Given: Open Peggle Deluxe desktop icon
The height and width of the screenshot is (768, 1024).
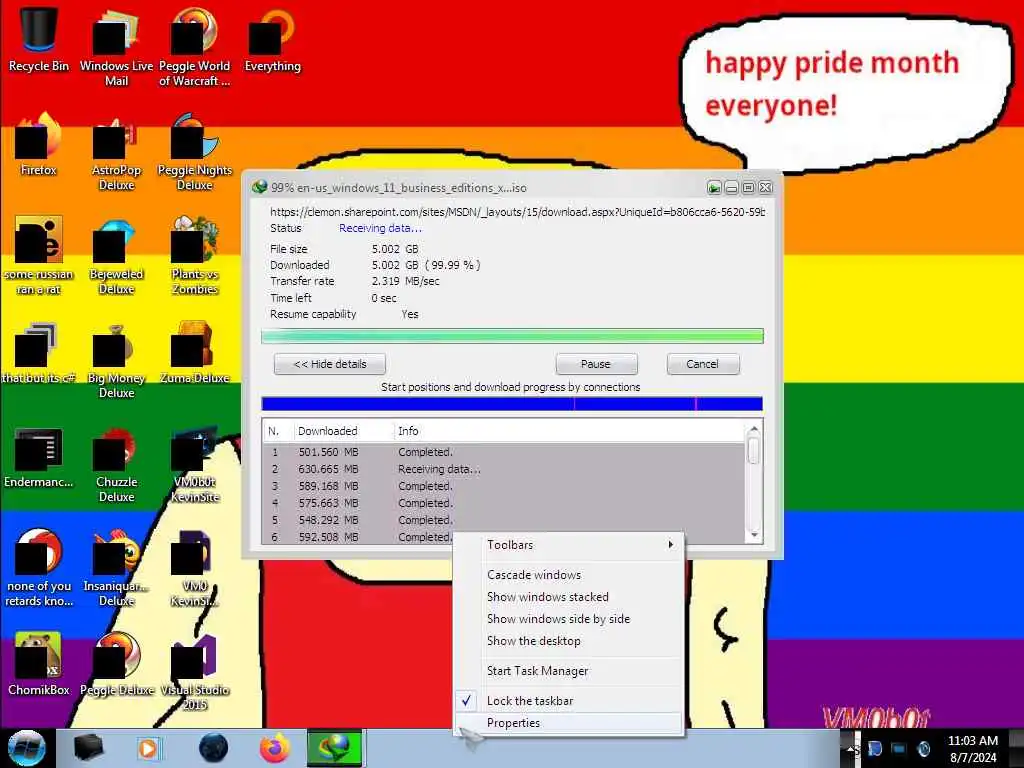Looking at the screenshot, I should [x=116, y=664].
